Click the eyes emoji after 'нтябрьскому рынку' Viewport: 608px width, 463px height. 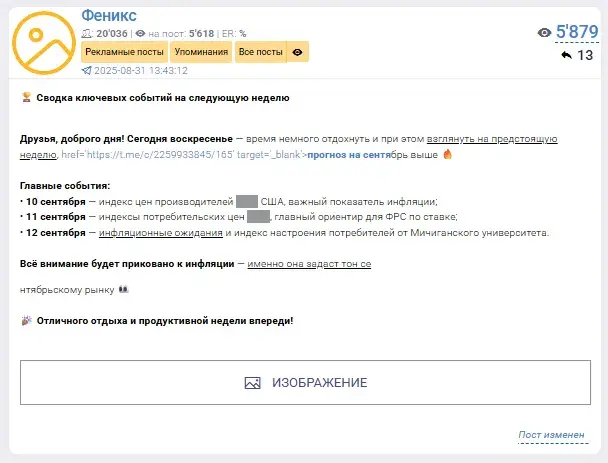point(123,289)
